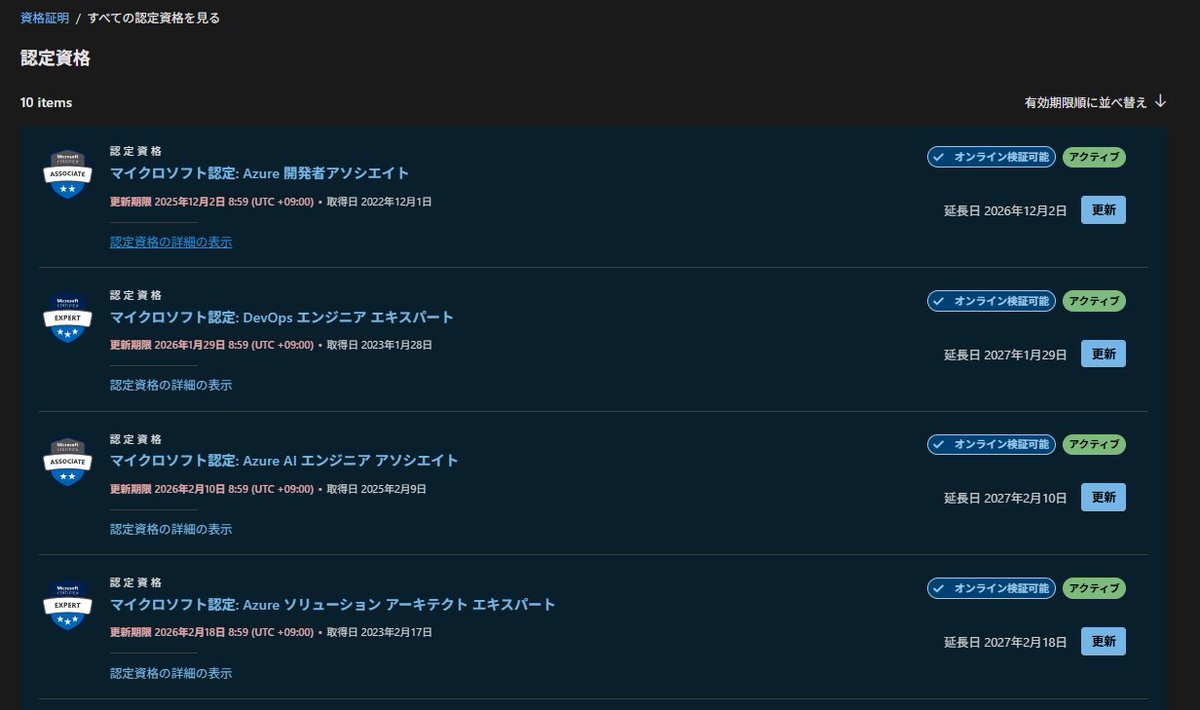Select 取得日 2025年2月9日 text
This screenshot has height=710, width=1200.
click(x=377, y=489)
